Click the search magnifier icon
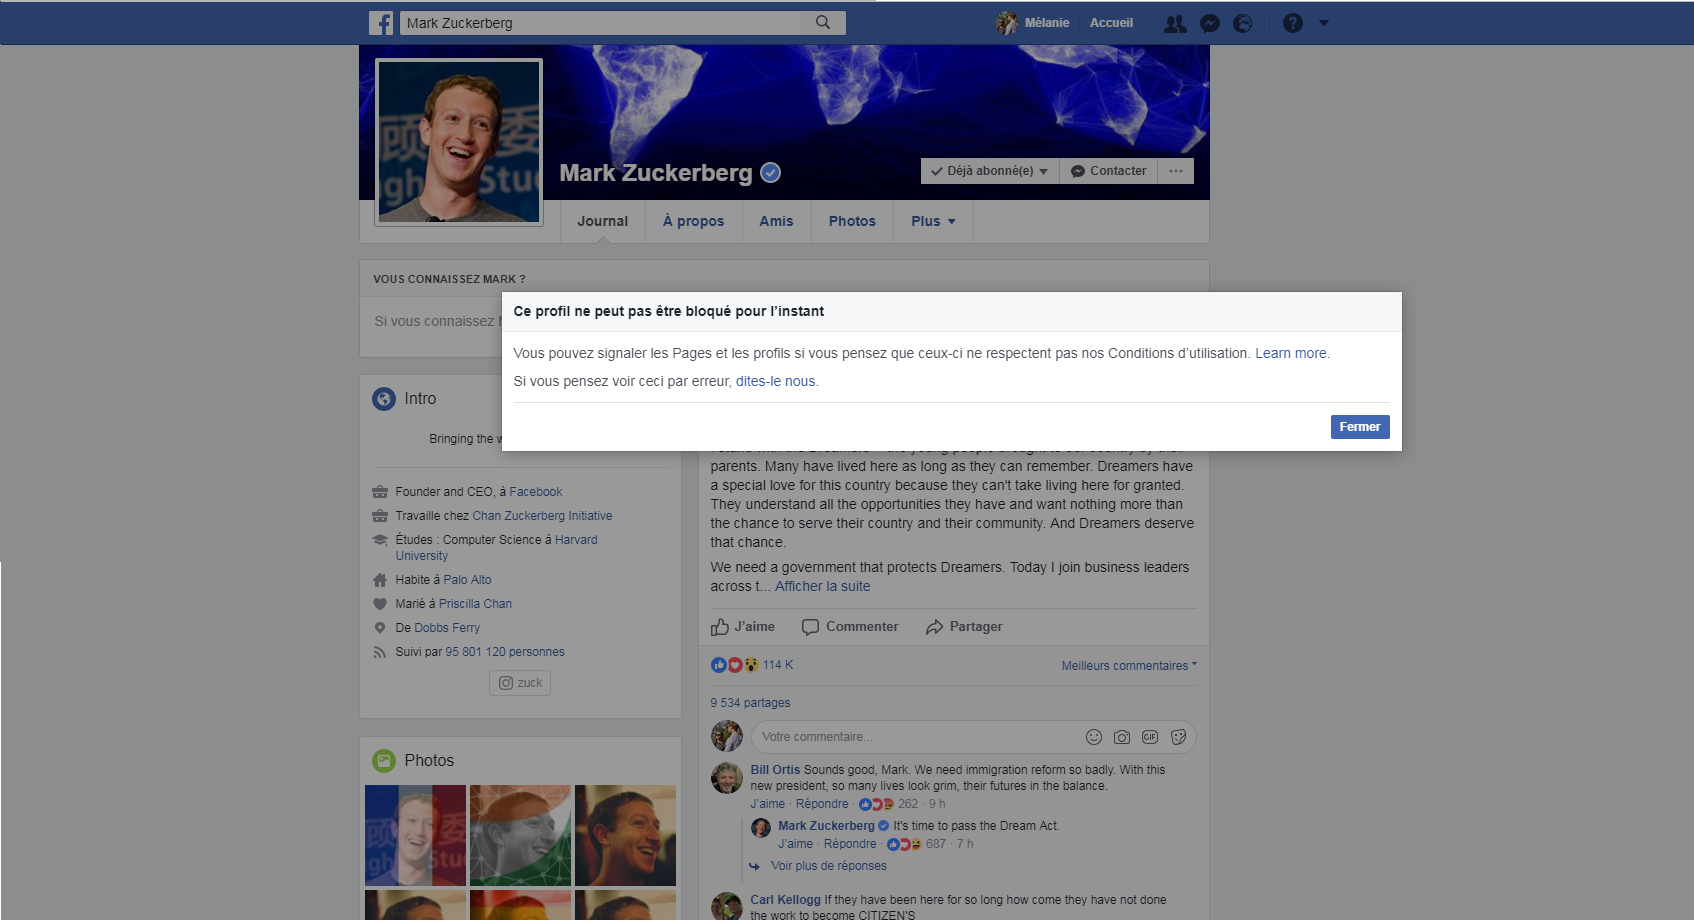1694x920 pixels. pos(823,22)
